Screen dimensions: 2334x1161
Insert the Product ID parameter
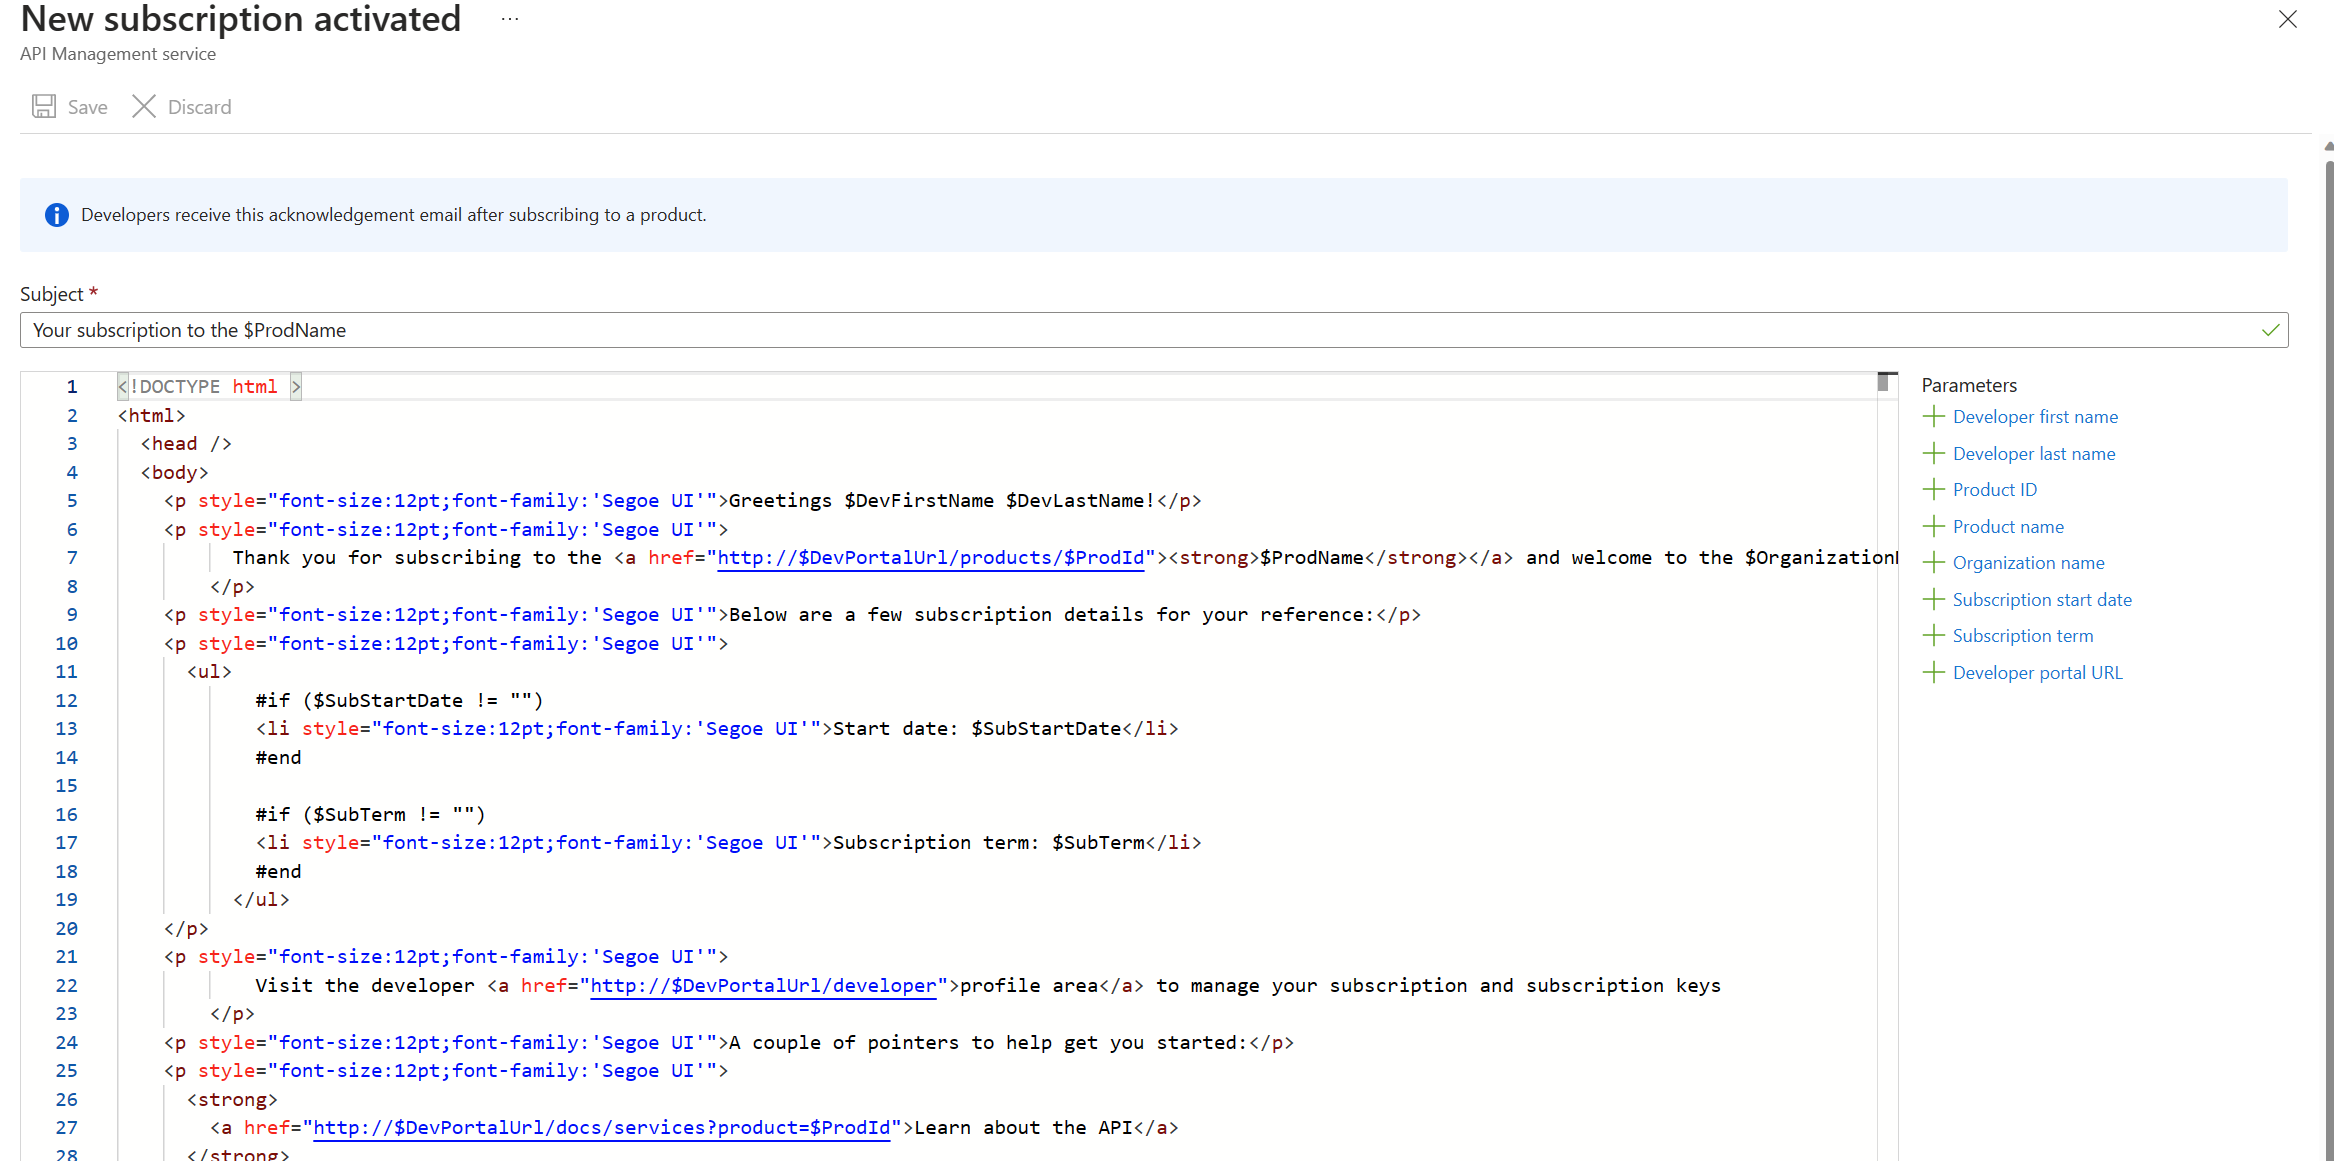(1995, 490)
